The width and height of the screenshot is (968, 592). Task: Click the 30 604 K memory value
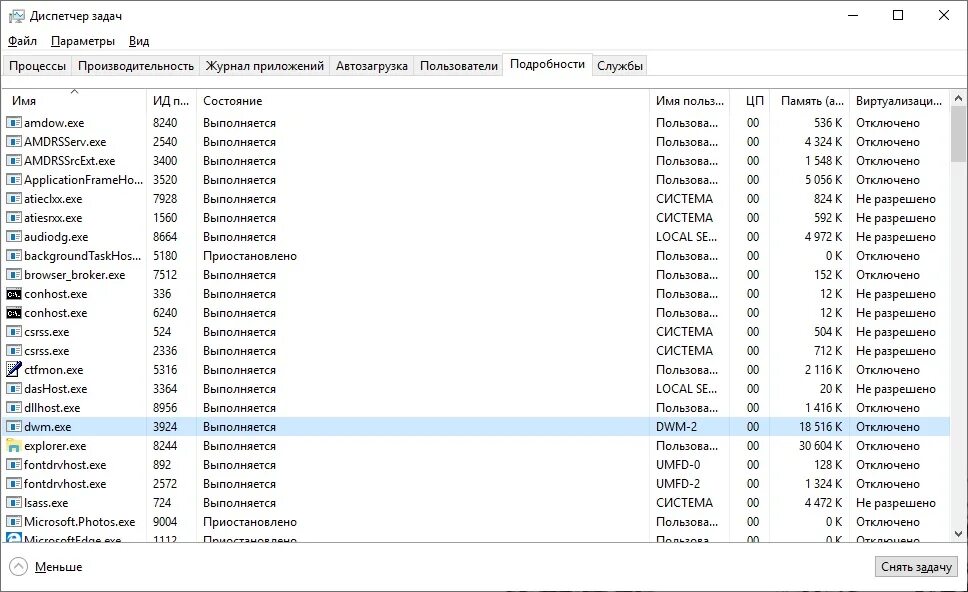(820, 446)
